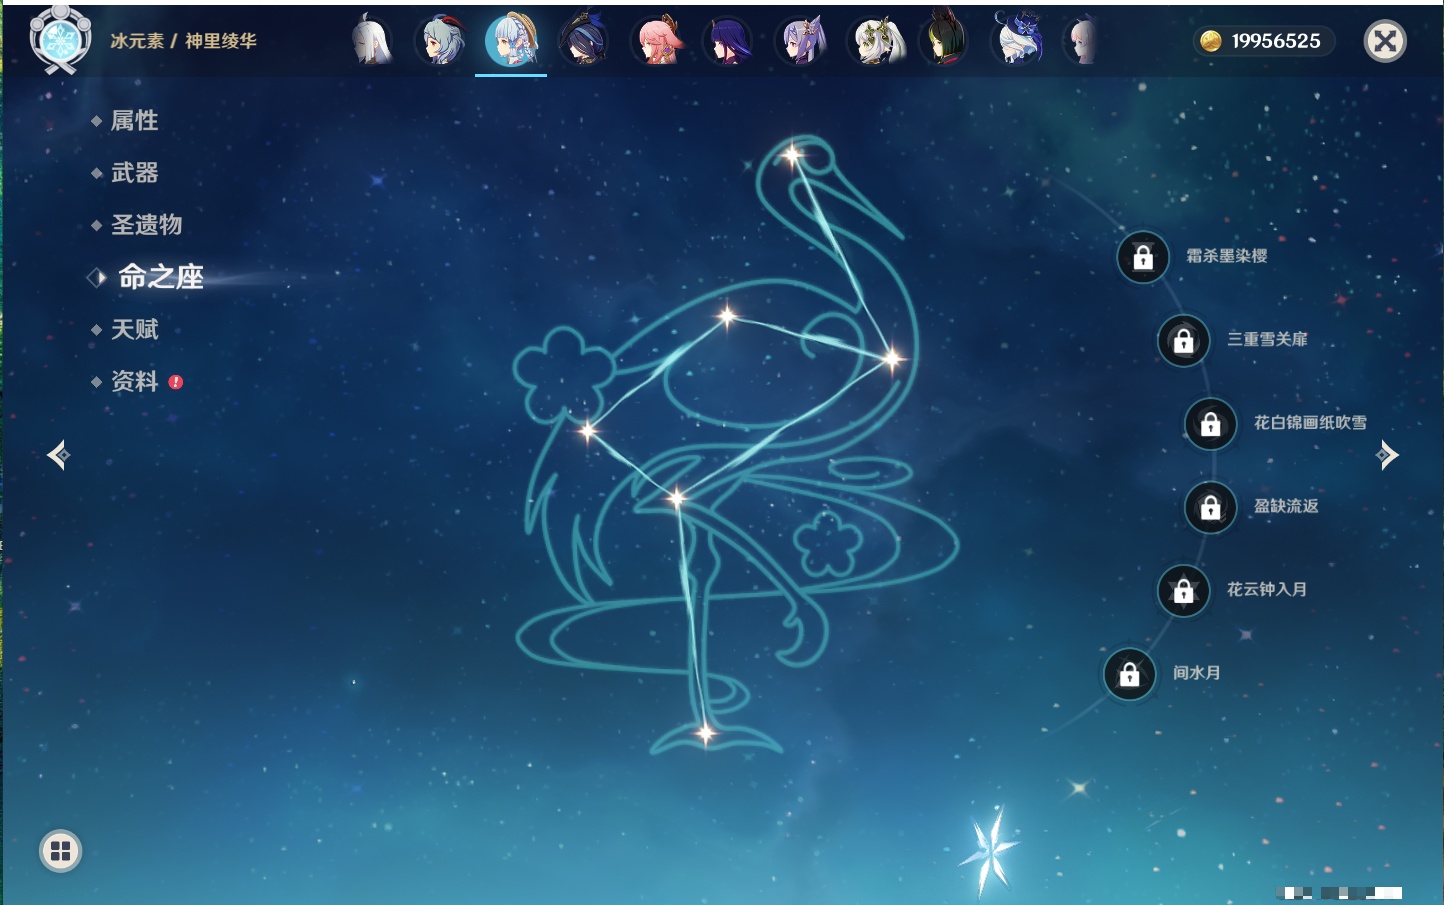This screenshot has height=905, width=1444.
Task: Click the Cryo element snowflake emblem
Action: pyautogui.click(x=60, y=40)
